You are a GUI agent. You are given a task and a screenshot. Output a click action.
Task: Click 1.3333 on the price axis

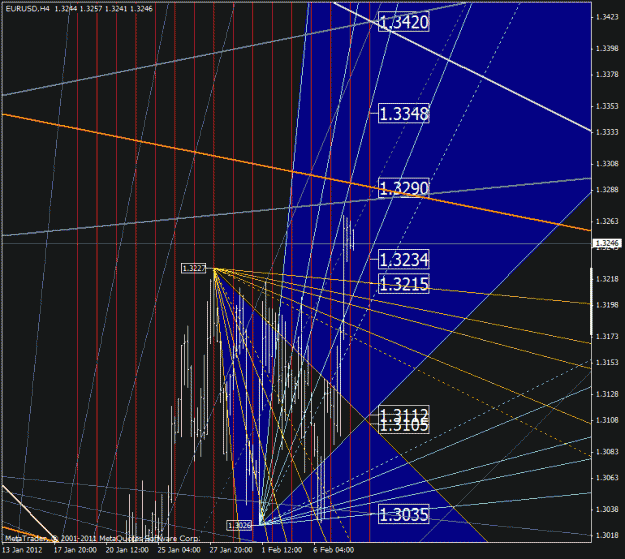[x=607, y=132]
